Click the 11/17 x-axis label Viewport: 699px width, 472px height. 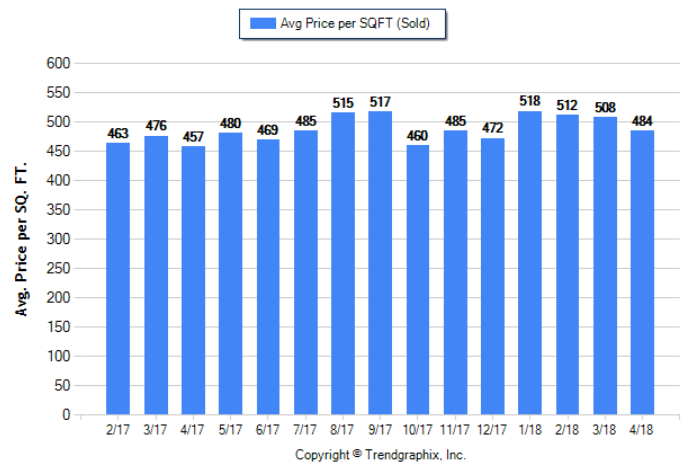(455, 430)
